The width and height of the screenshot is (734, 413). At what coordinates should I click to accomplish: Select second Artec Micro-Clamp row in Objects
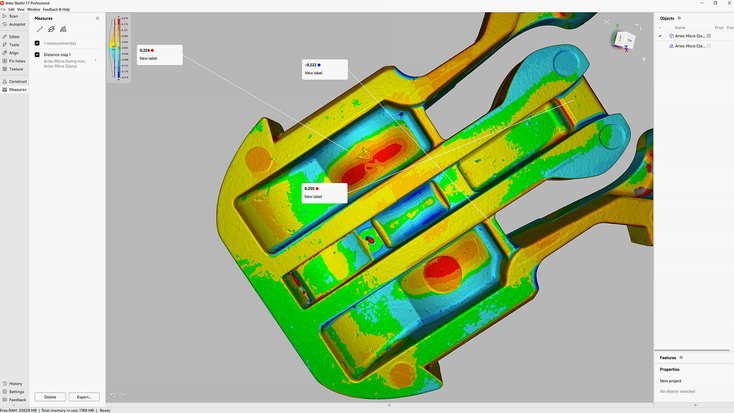pyautogui.click(x=694, y=46)
